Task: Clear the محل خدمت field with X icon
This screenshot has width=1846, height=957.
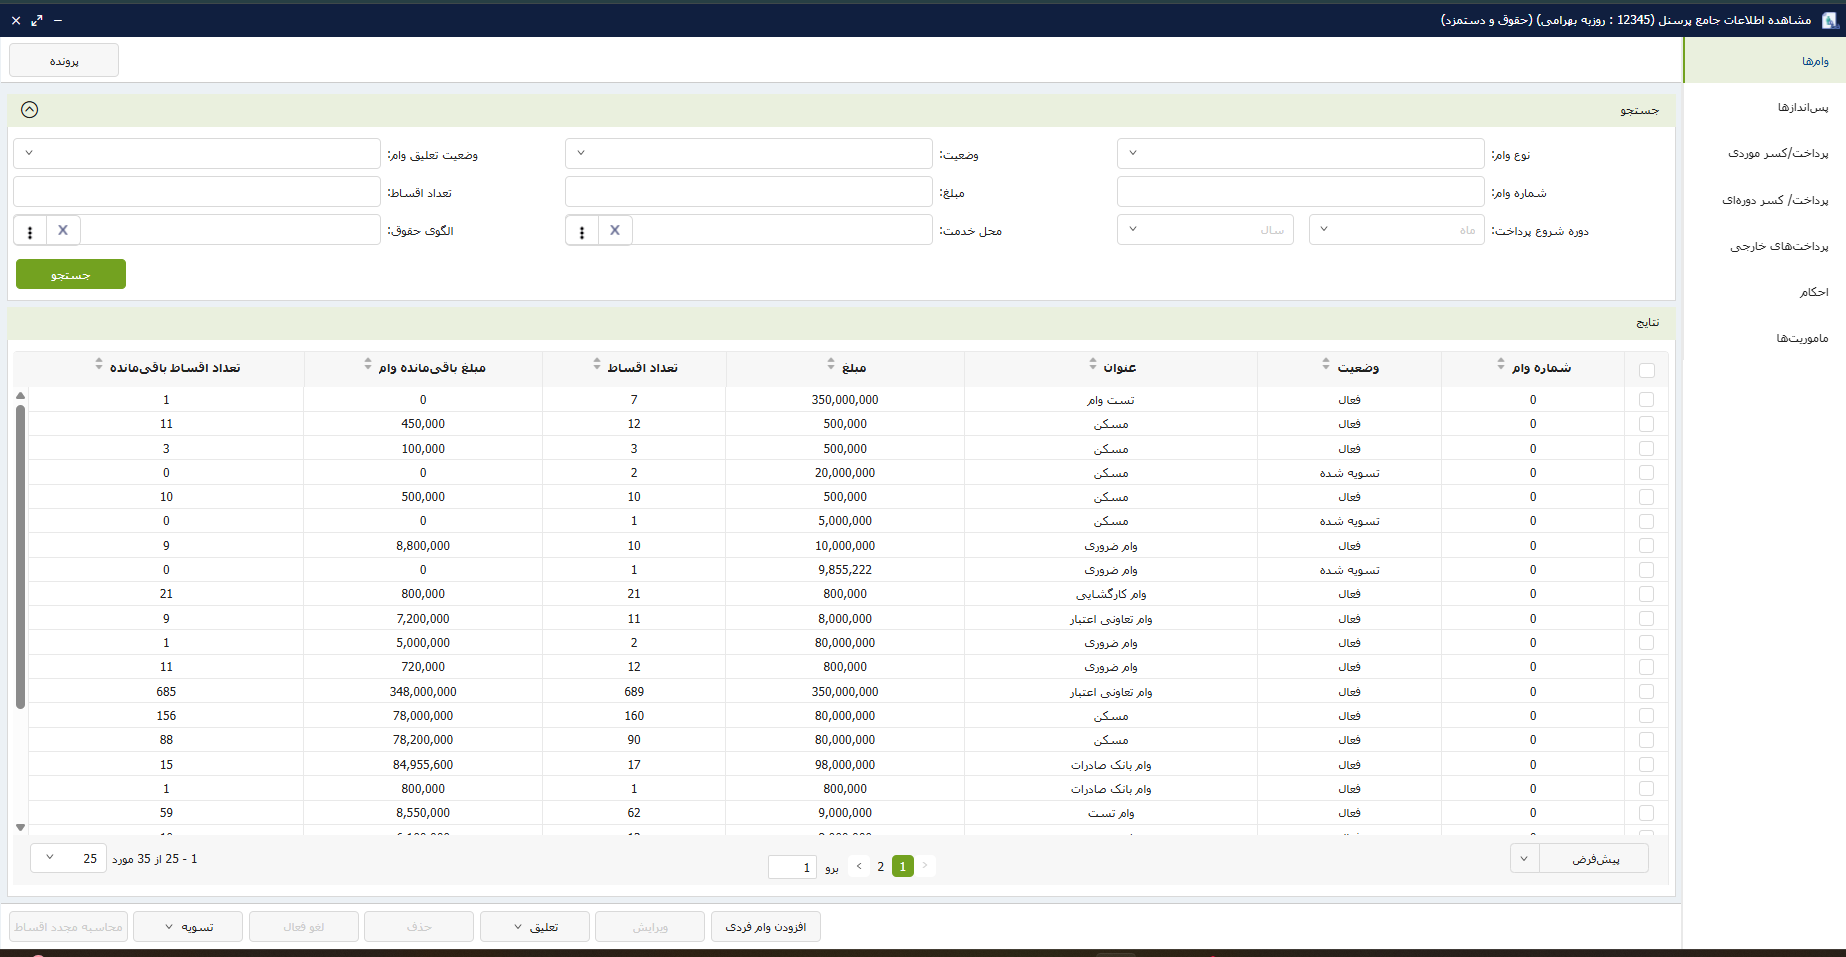Action: click(x=615, y=230)
